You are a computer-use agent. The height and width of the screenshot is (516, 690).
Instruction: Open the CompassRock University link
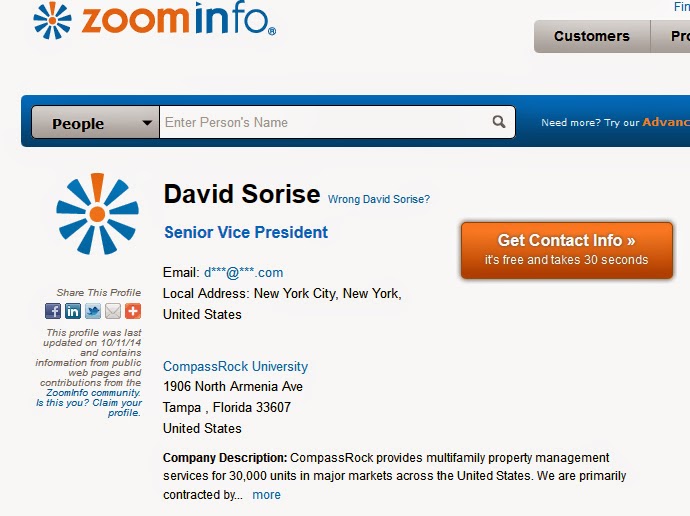(235, 366)
